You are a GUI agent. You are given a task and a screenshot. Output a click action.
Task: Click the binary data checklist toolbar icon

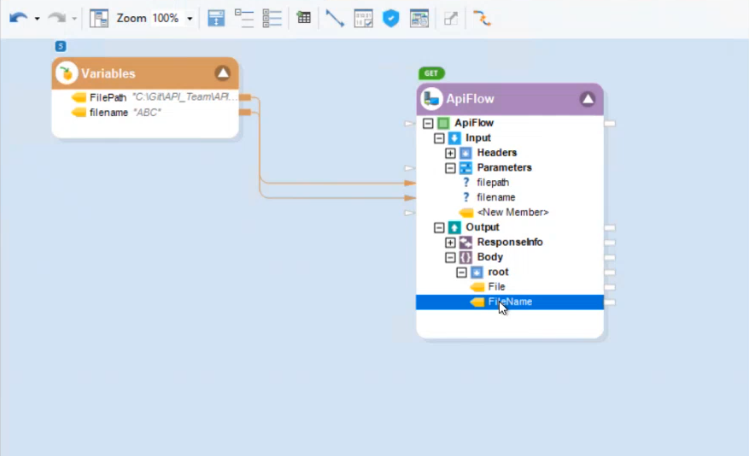(x=364, y=18)
